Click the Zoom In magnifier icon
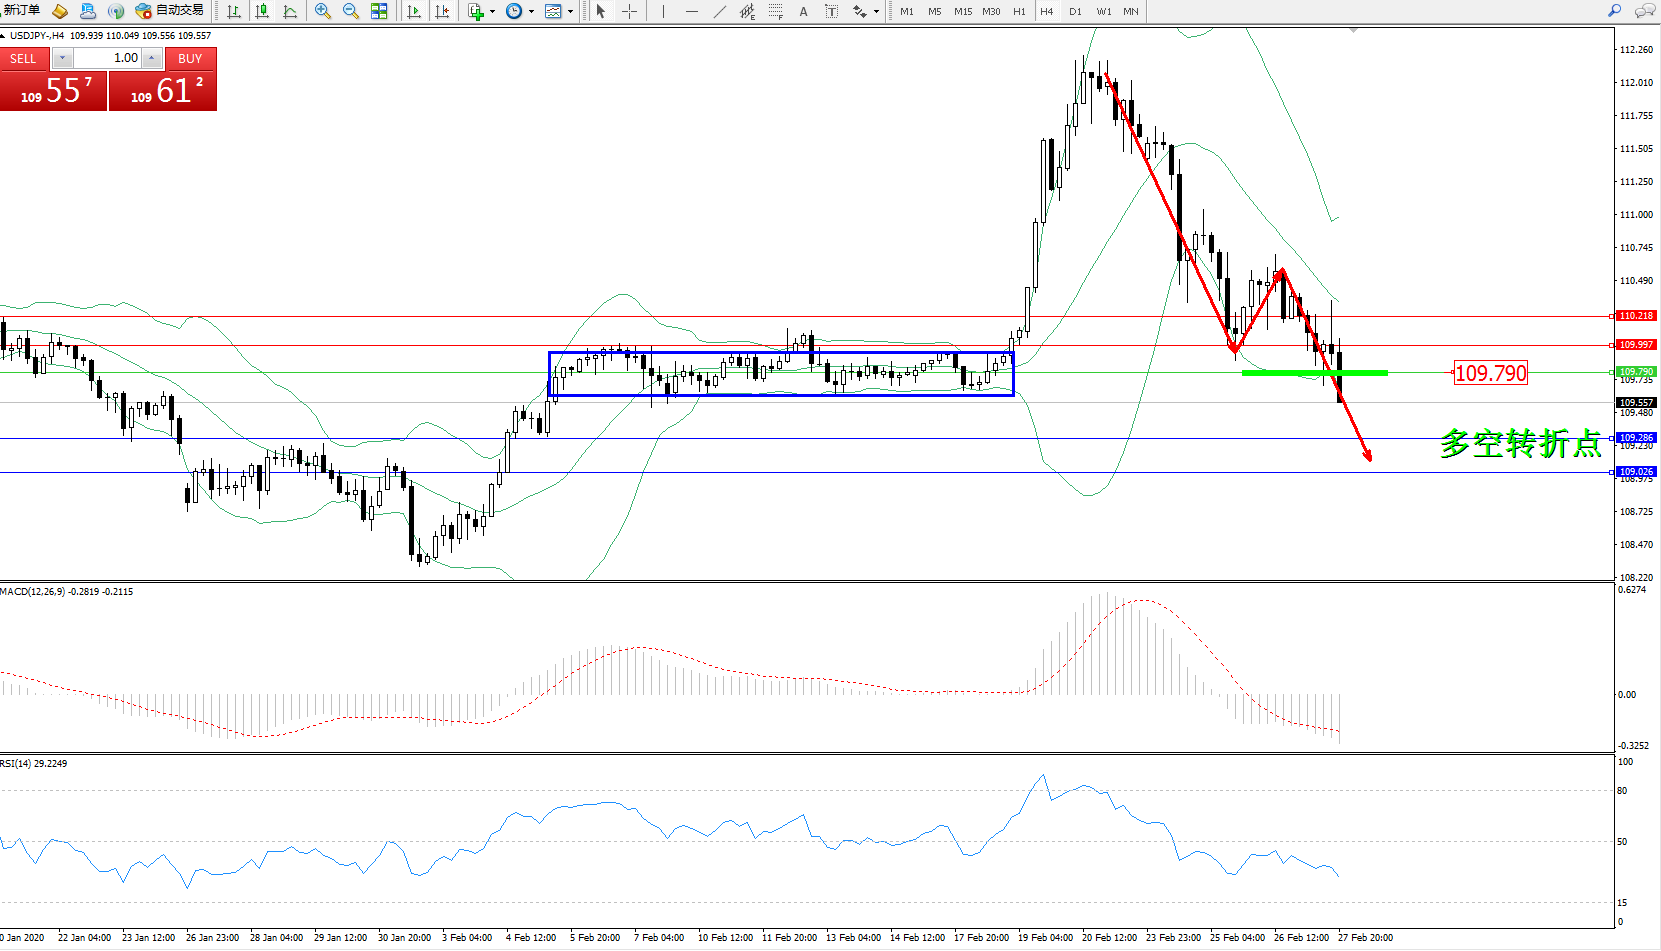The width and height of the screenshot is (1661, 951). click(322, 11)
